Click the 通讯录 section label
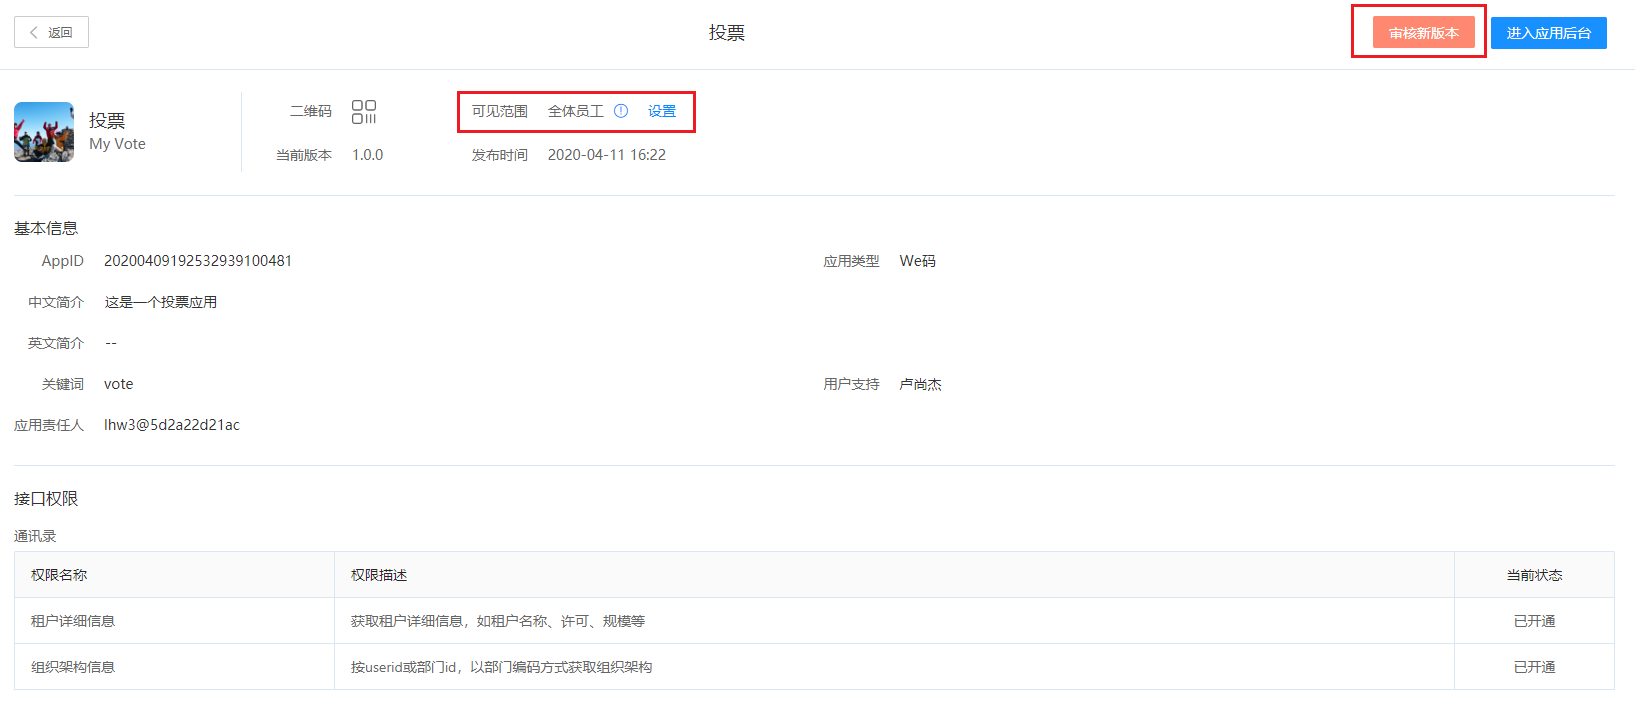The image size is (1635, 705). (35, 536)
